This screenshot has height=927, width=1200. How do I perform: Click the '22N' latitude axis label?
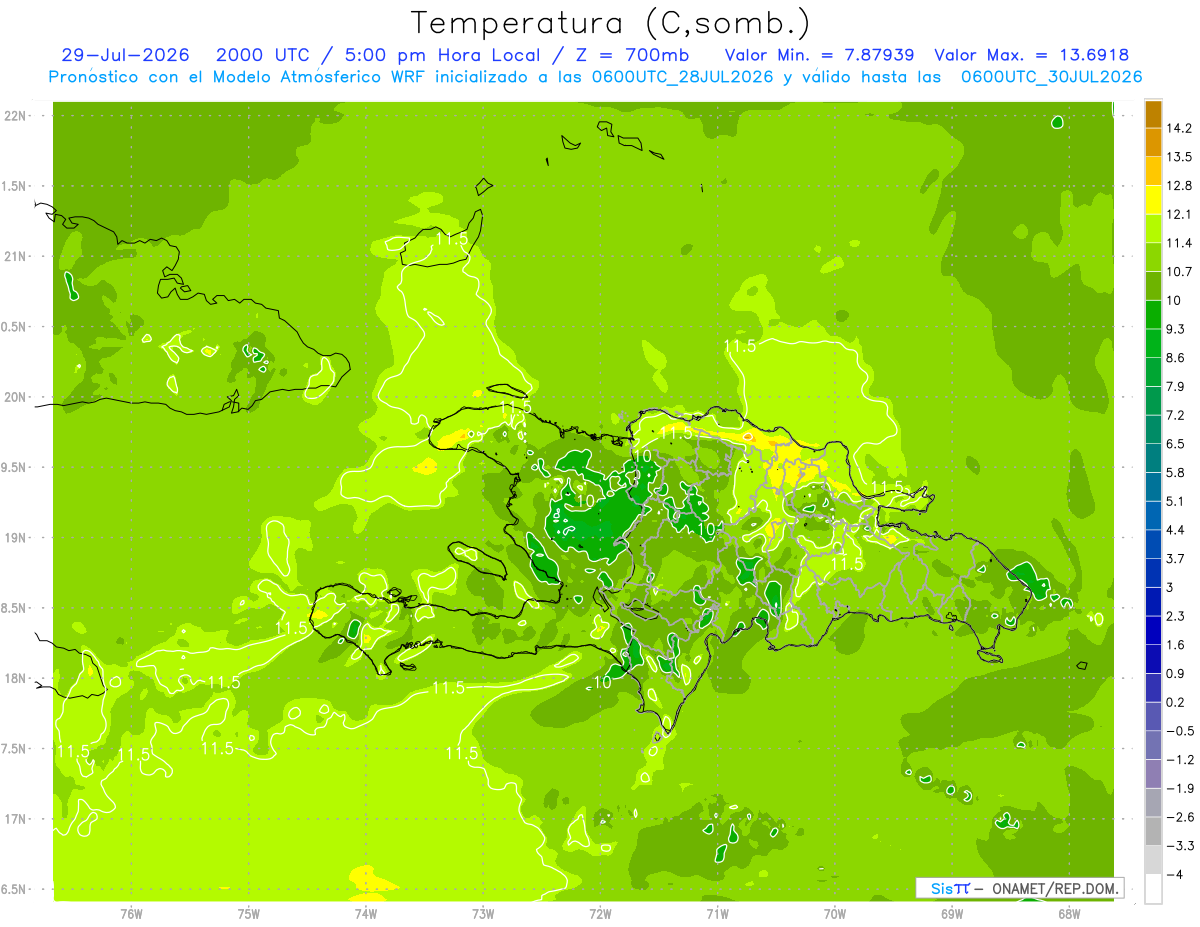point(15,116)
